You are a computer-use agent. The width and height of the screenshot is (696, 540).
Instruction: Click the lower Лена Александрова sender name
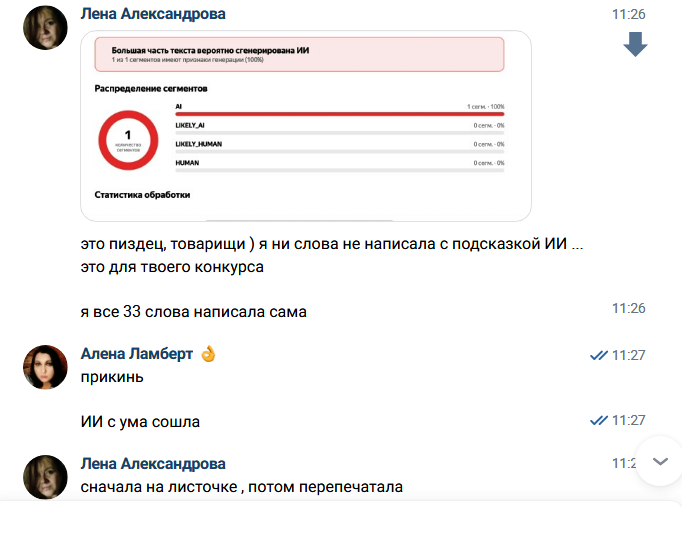(153, 464)
